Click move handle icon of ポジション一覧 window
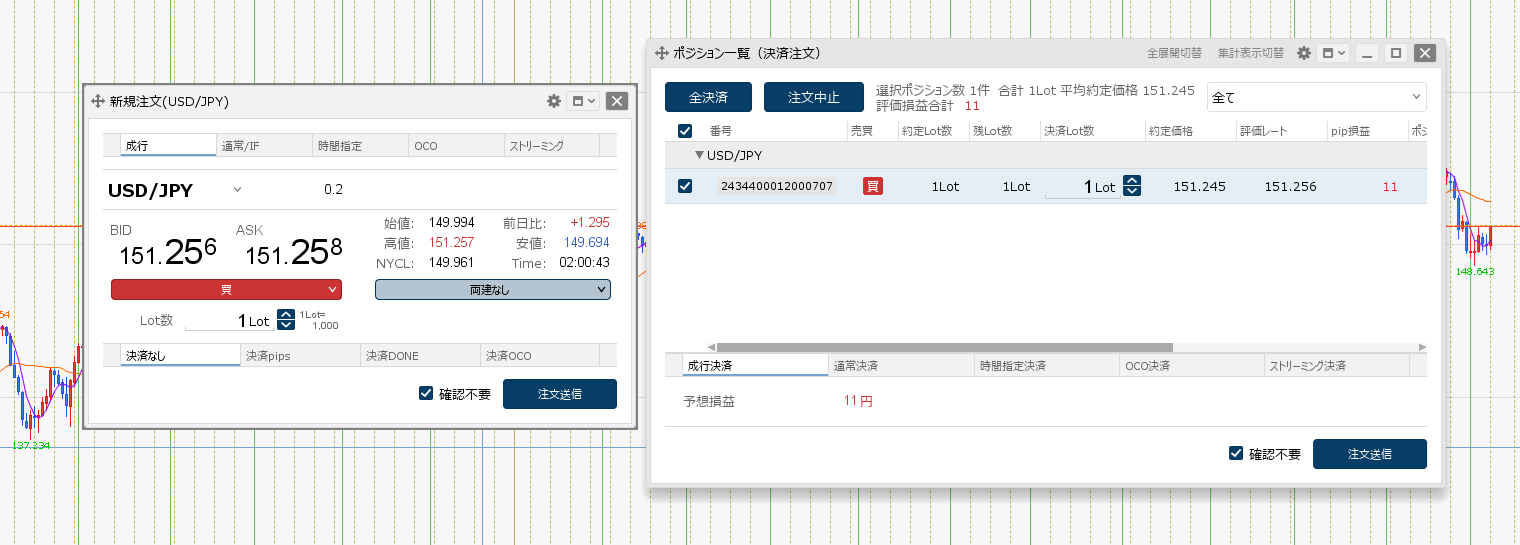 click(x=660, y=53)
